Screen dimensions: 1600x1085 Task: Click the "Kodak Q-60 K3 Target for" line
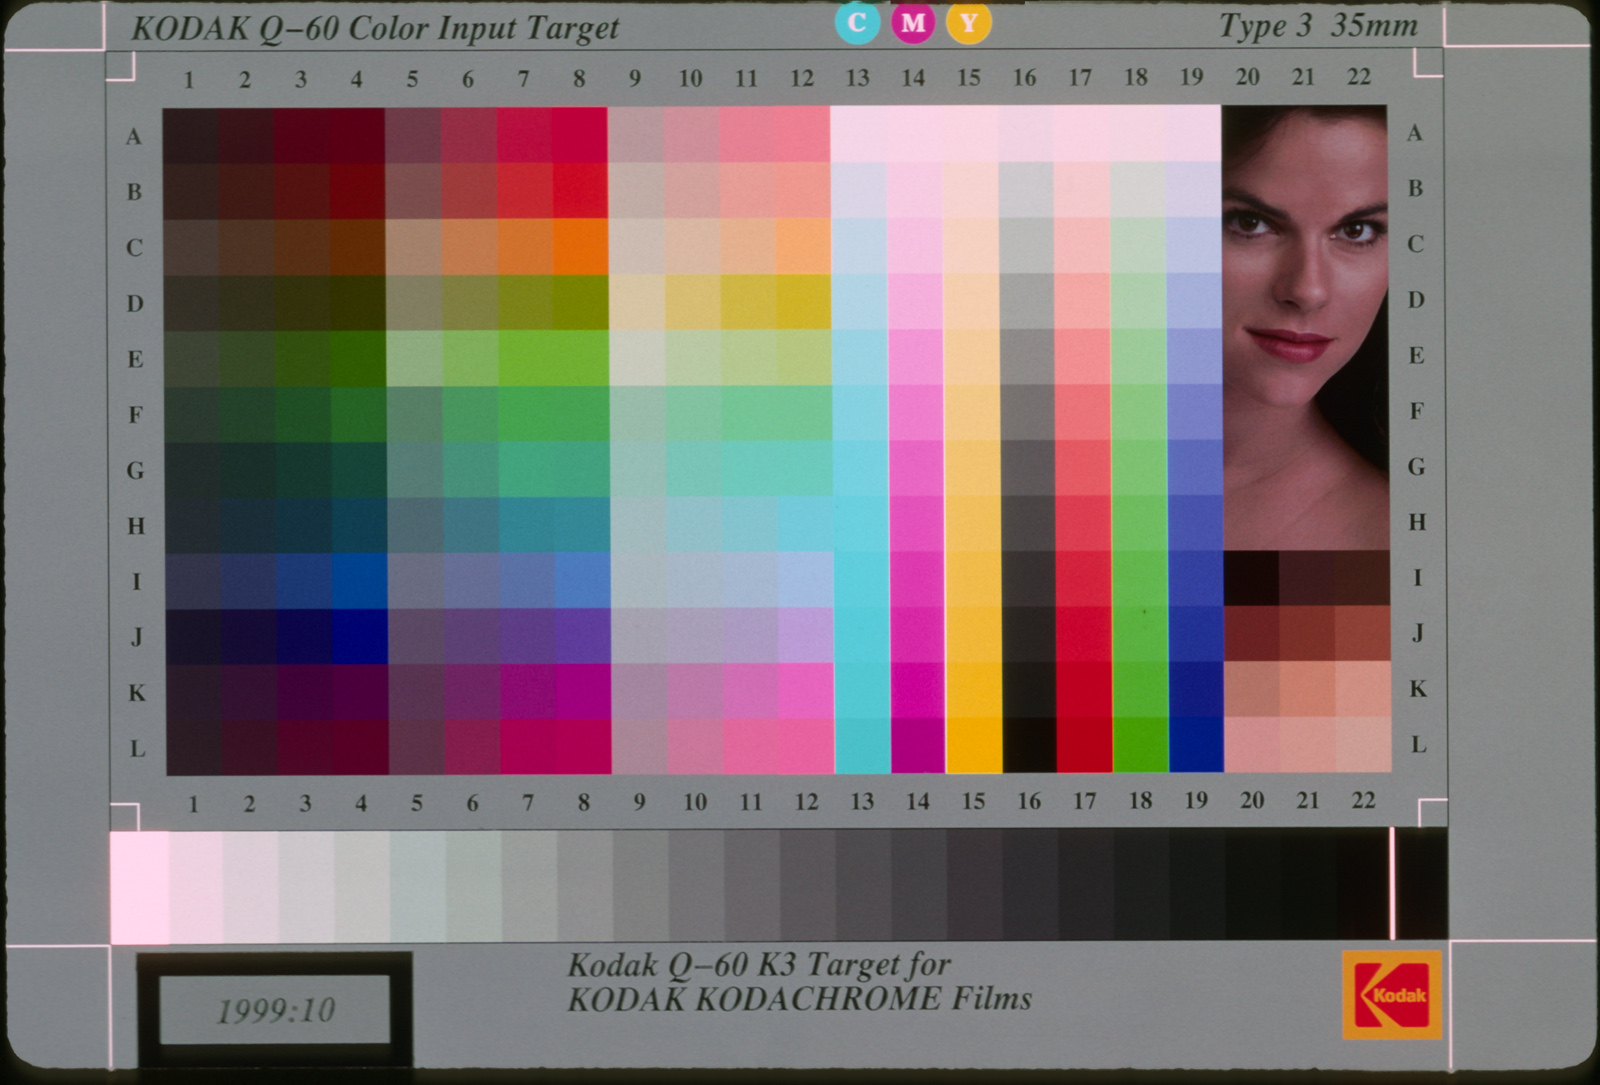[x=759, y=965]
